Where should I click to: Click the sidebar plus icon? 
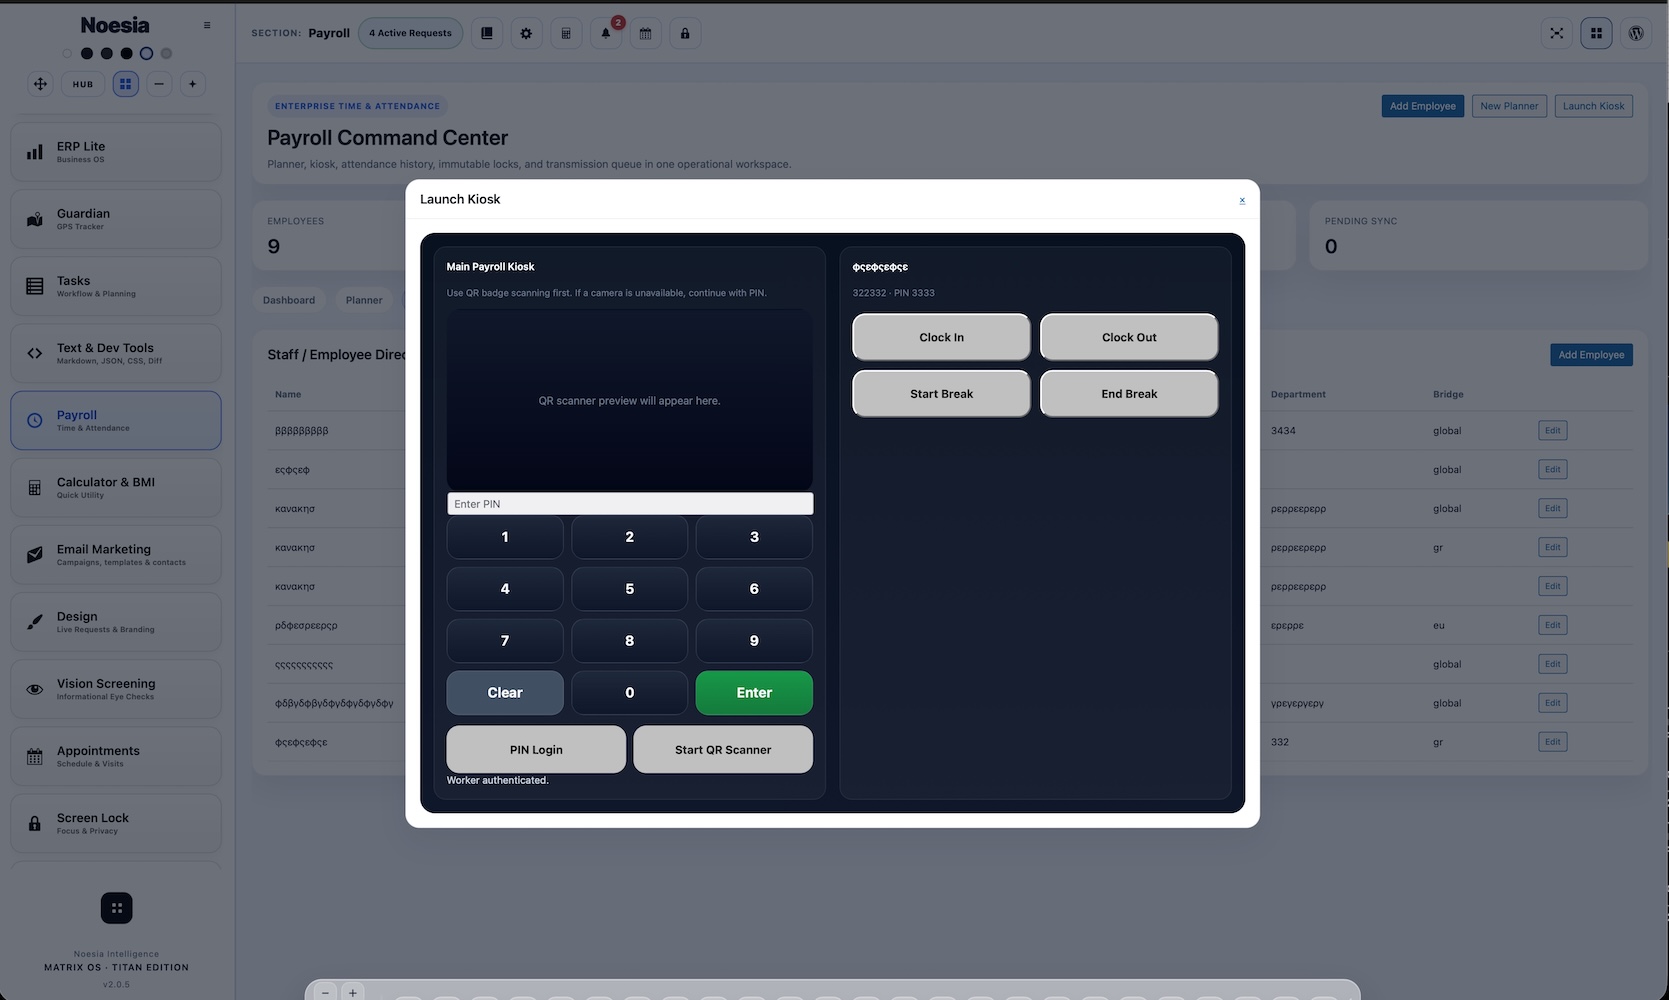pyautogui.click(x=193, y=84)
